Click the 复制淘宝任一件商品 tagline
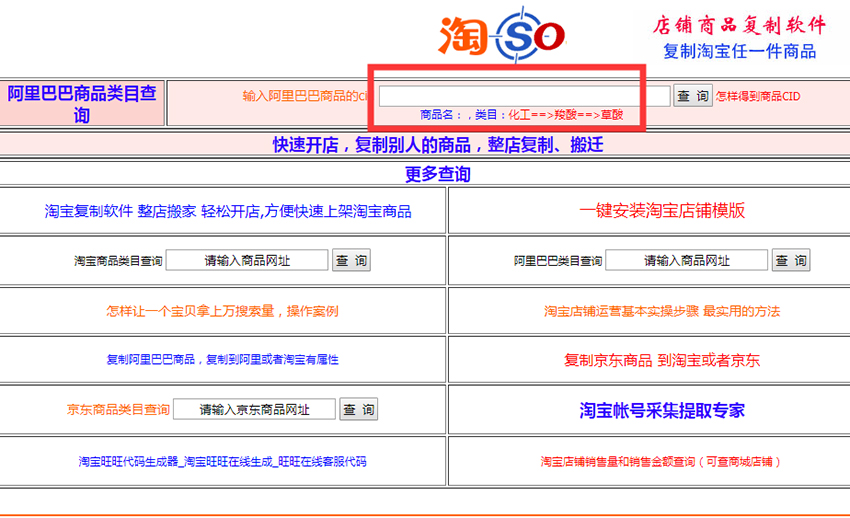Image resolution: width=850 pixels, height=518 pixels. coord(739,51)
